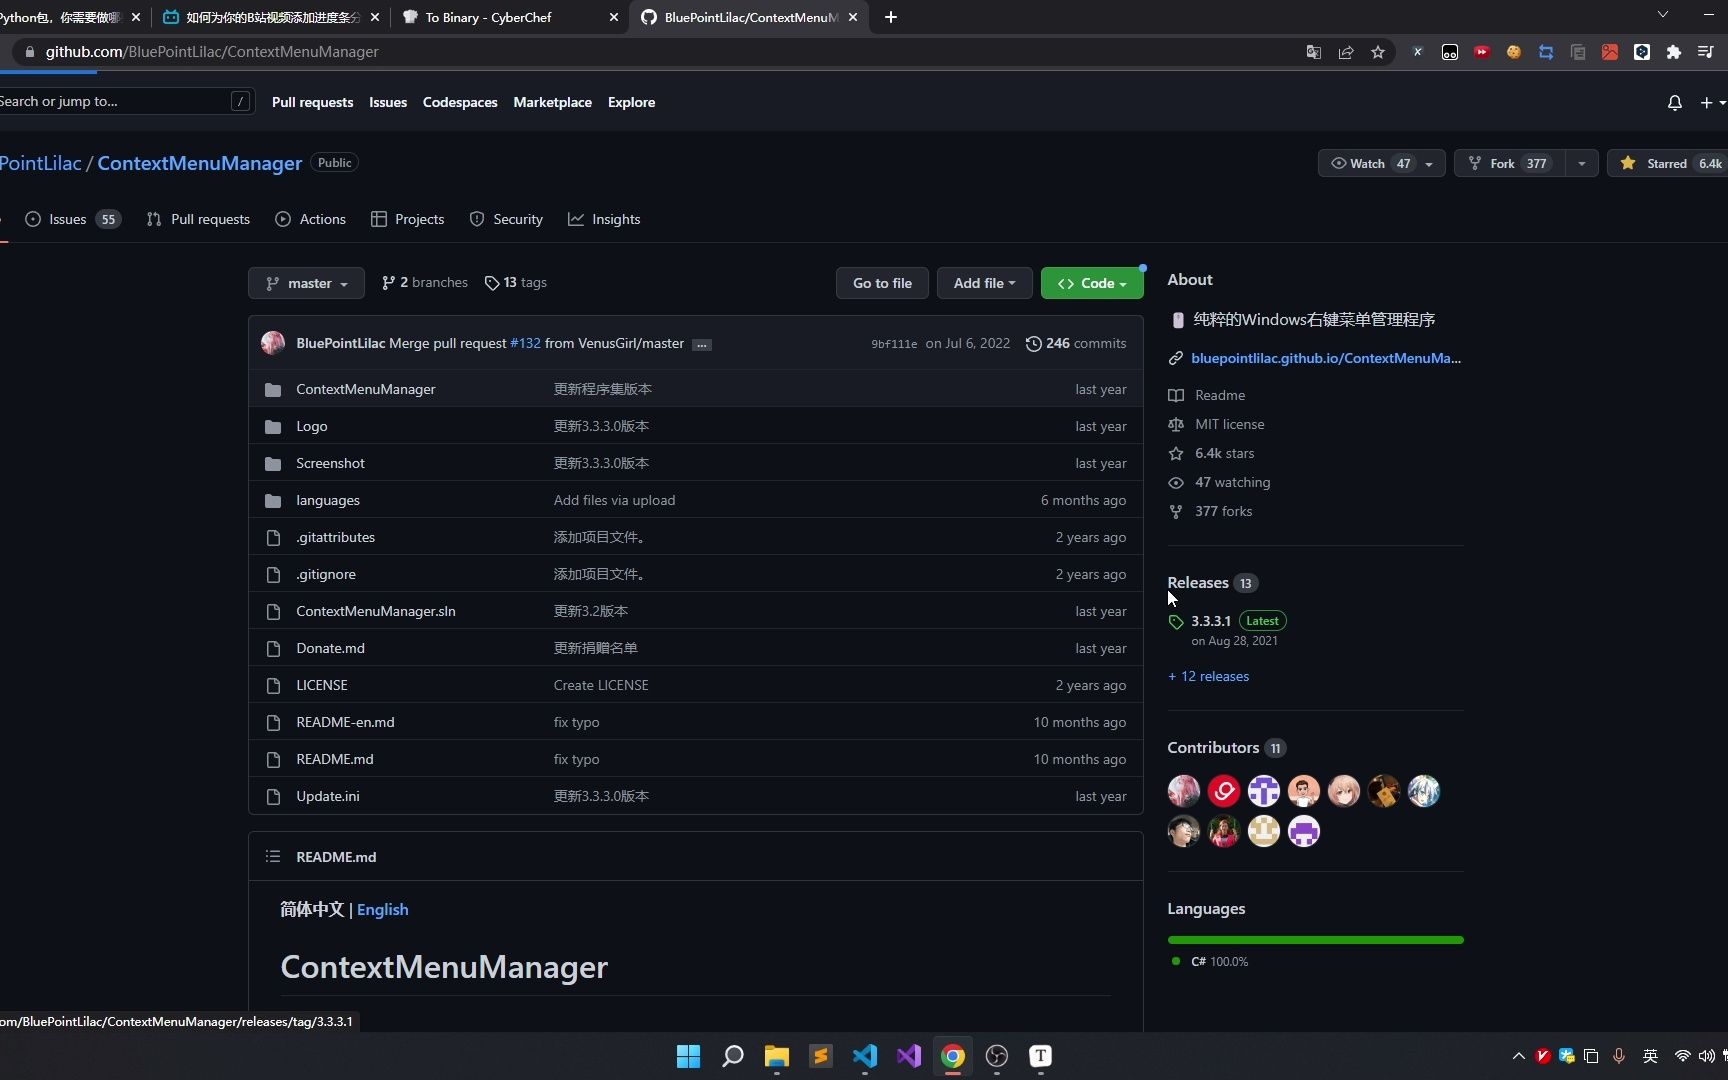Click the .gitattributes file icon
This screenshot has height=1080, width=1728.
273,537
